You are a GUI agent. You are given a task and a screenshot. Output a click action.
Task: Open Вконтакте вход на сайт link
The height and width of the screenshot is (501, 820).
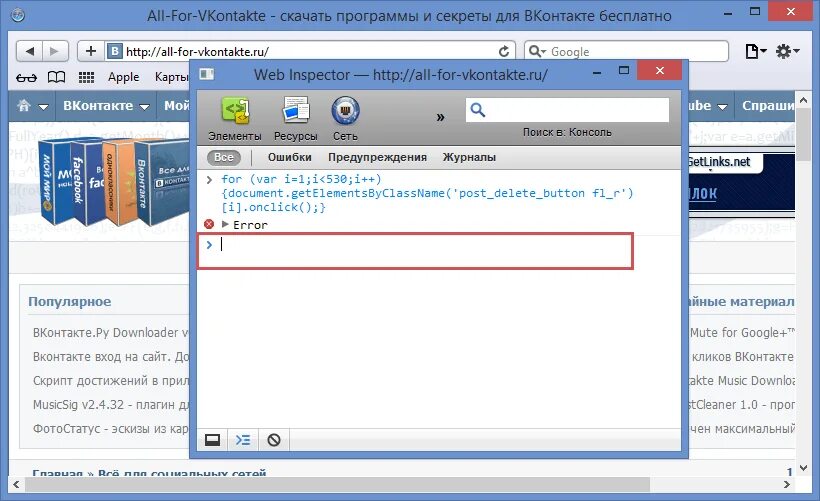(x=111, y=357)
